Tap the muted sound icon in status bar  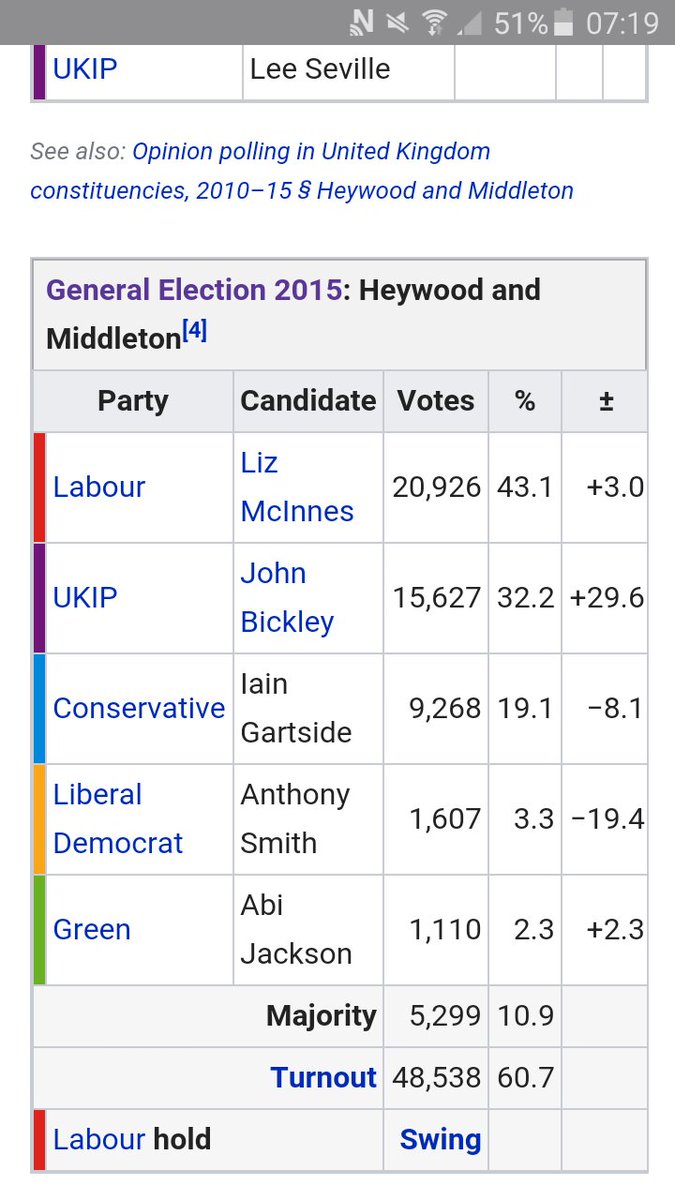pyautogui.click(x=398, y=22)
